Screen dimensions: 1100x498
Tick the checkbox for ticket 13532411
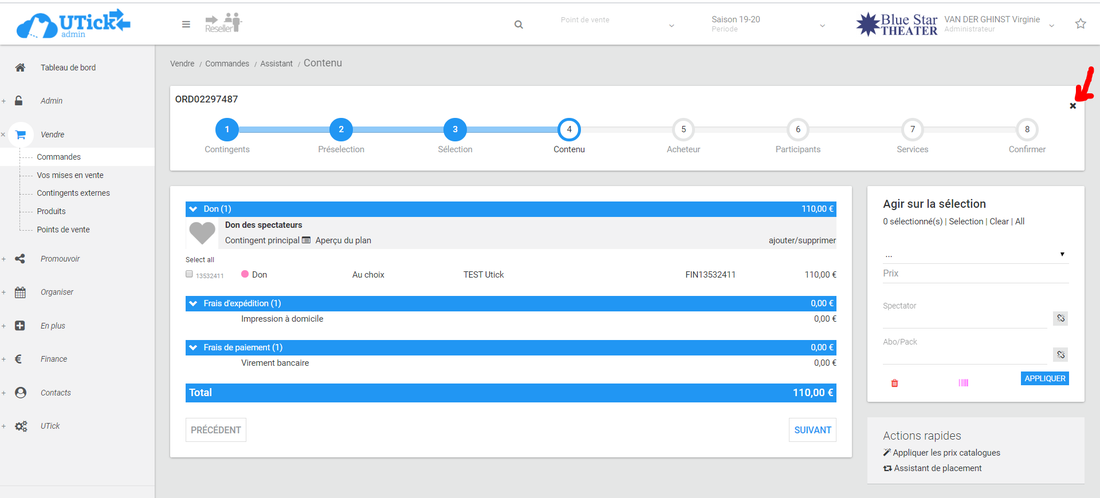coord(190,274)
